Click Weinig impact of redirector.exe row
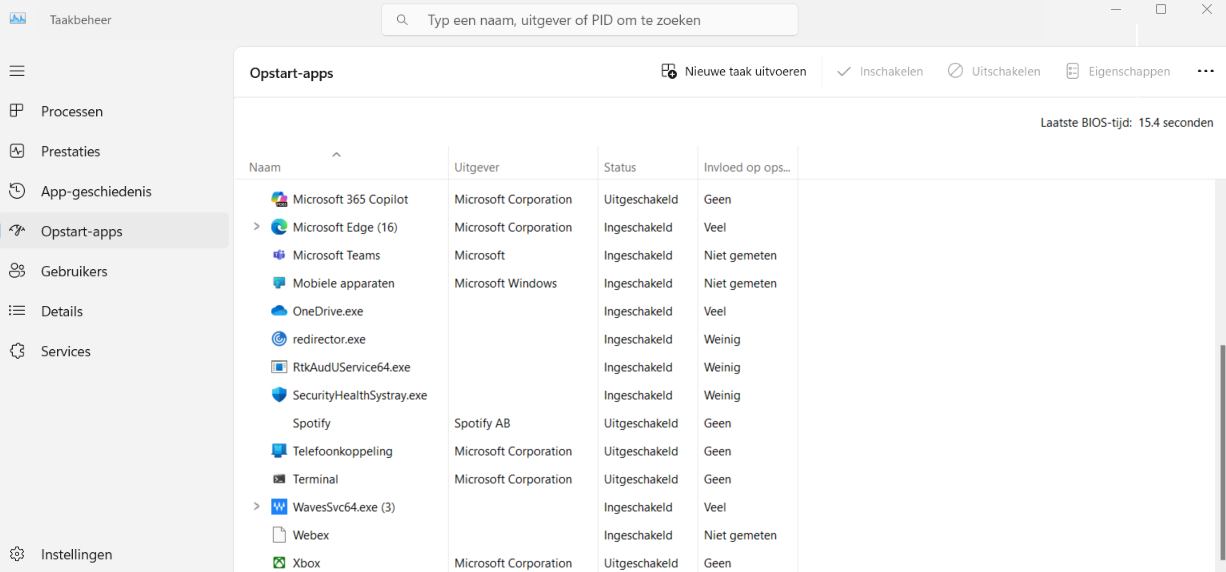1226x572 pixels. [722, 339]
